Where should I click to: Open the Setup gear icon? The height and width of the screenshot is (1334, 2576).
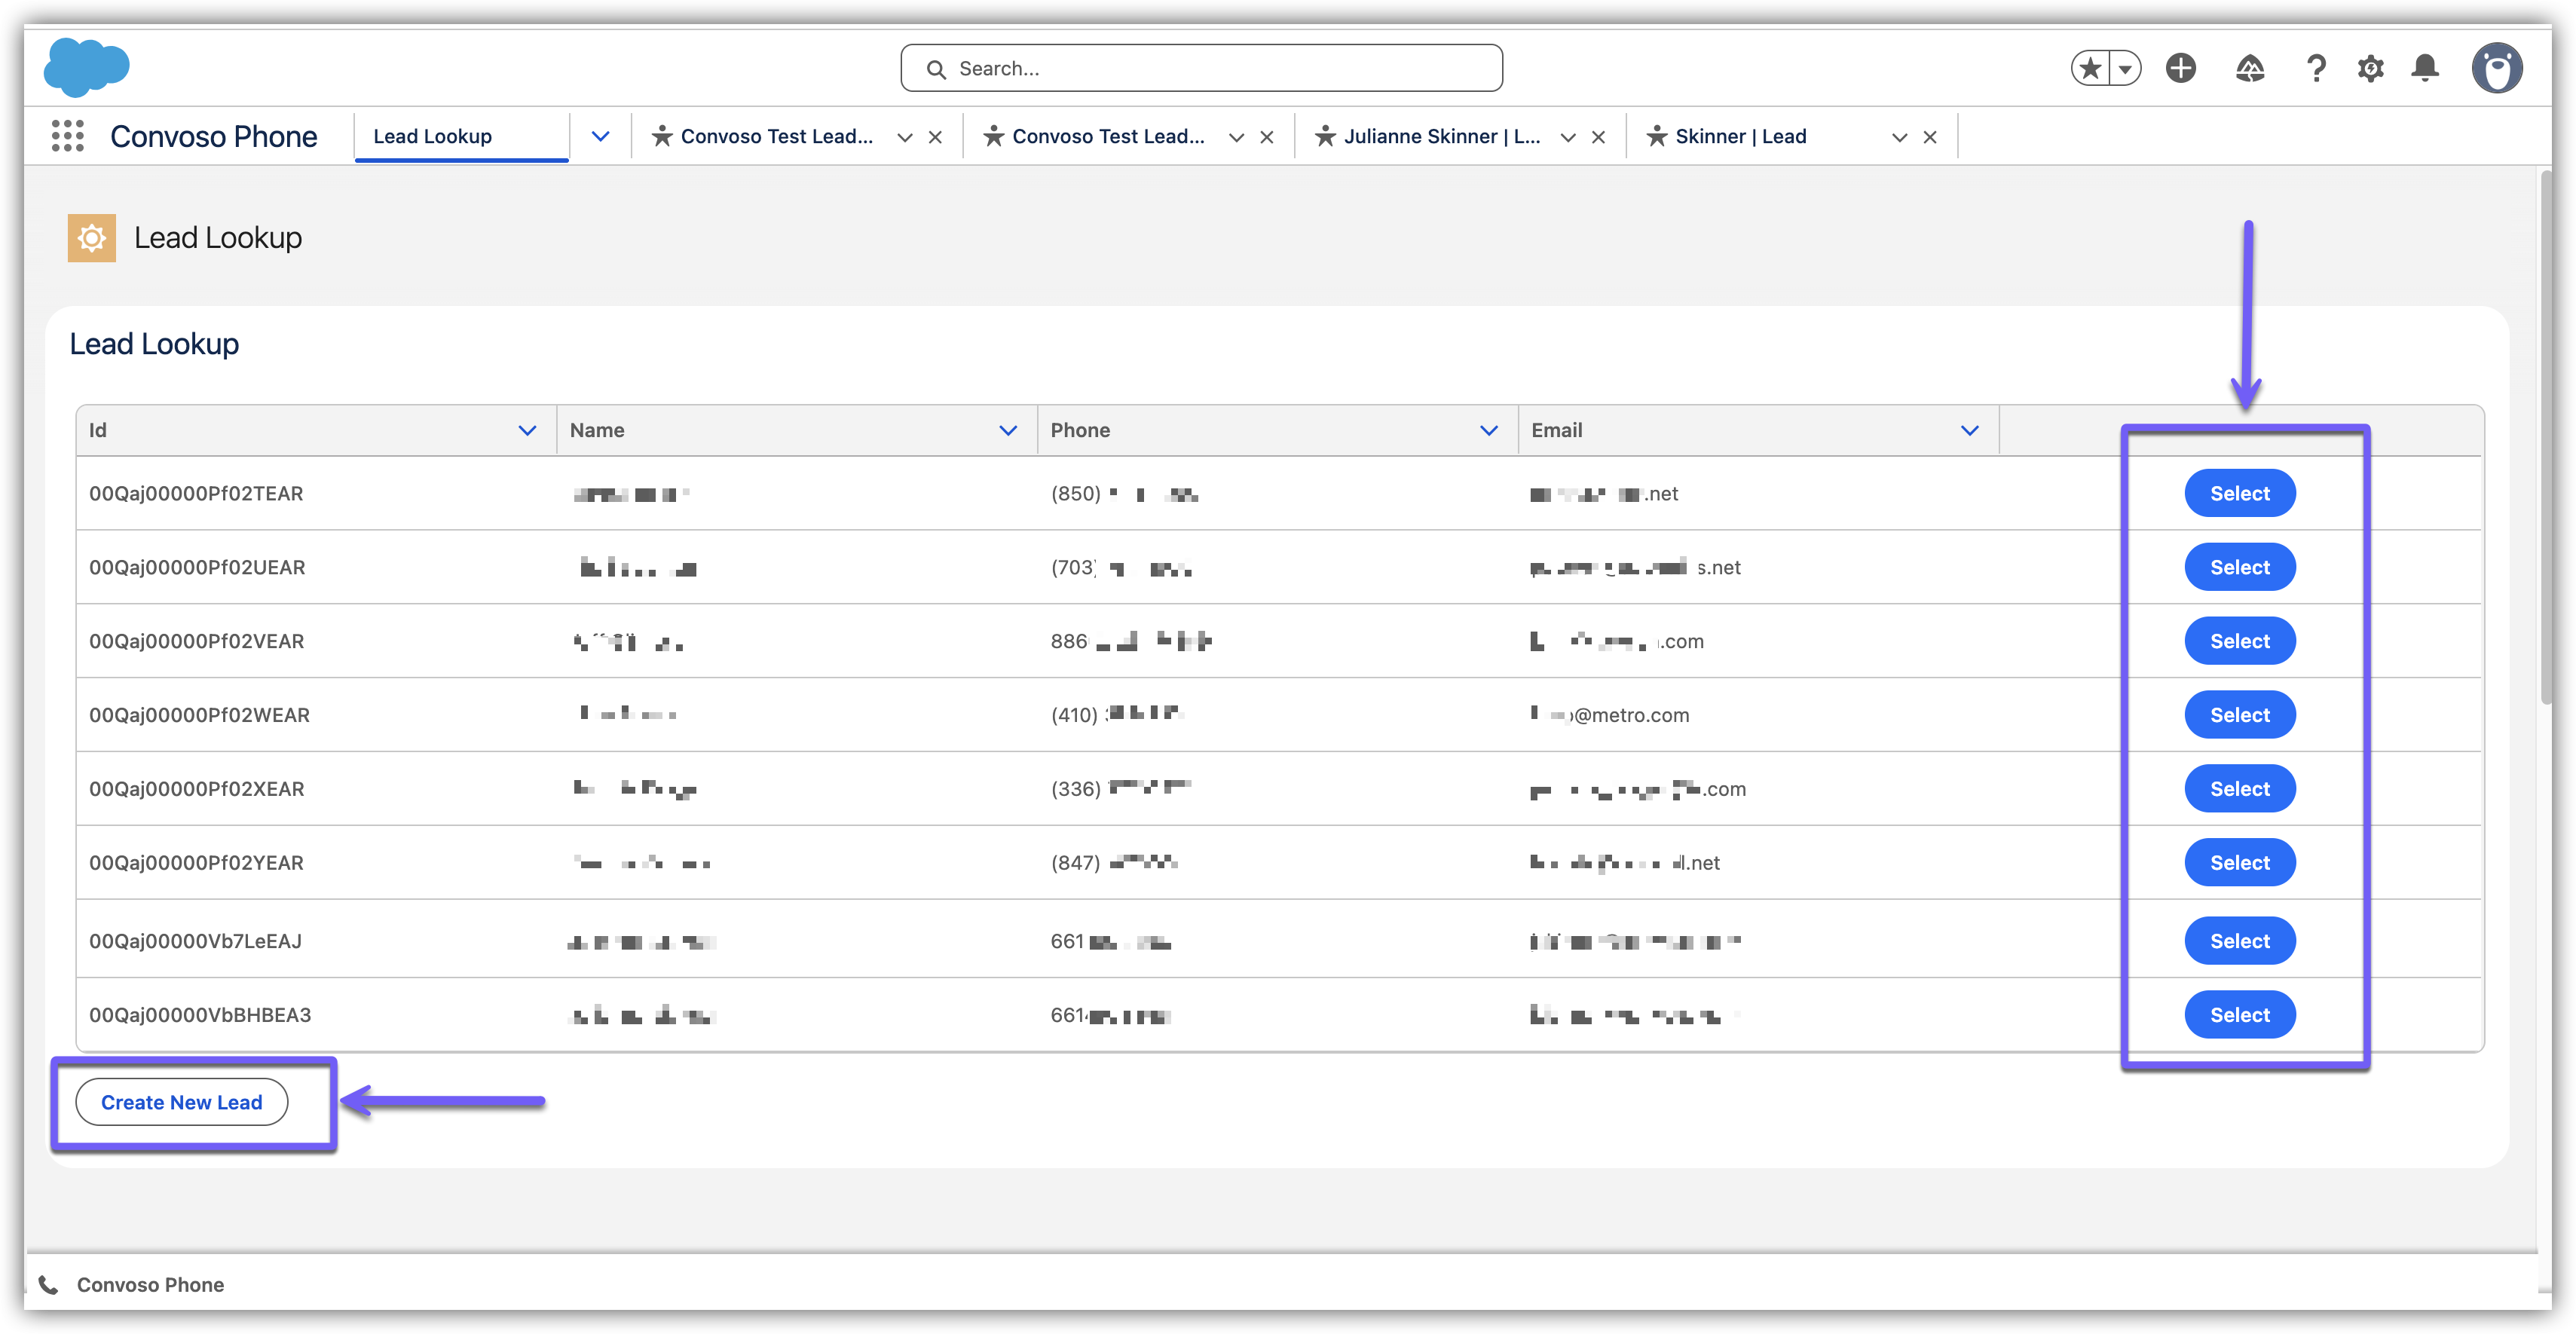pos(2371,68)
